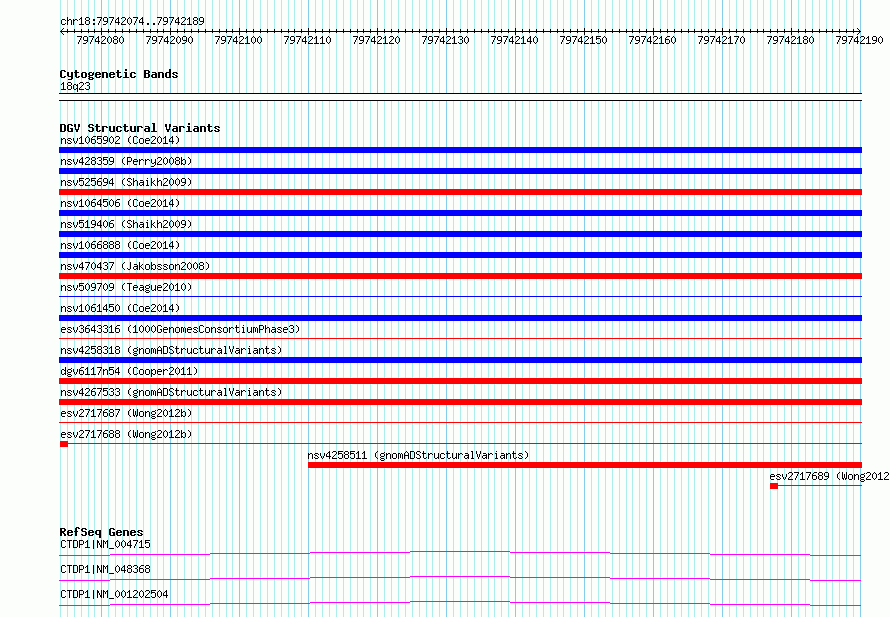Click ruler position 79742120
This screenshot has height=617, width=890.
(376, 40)
